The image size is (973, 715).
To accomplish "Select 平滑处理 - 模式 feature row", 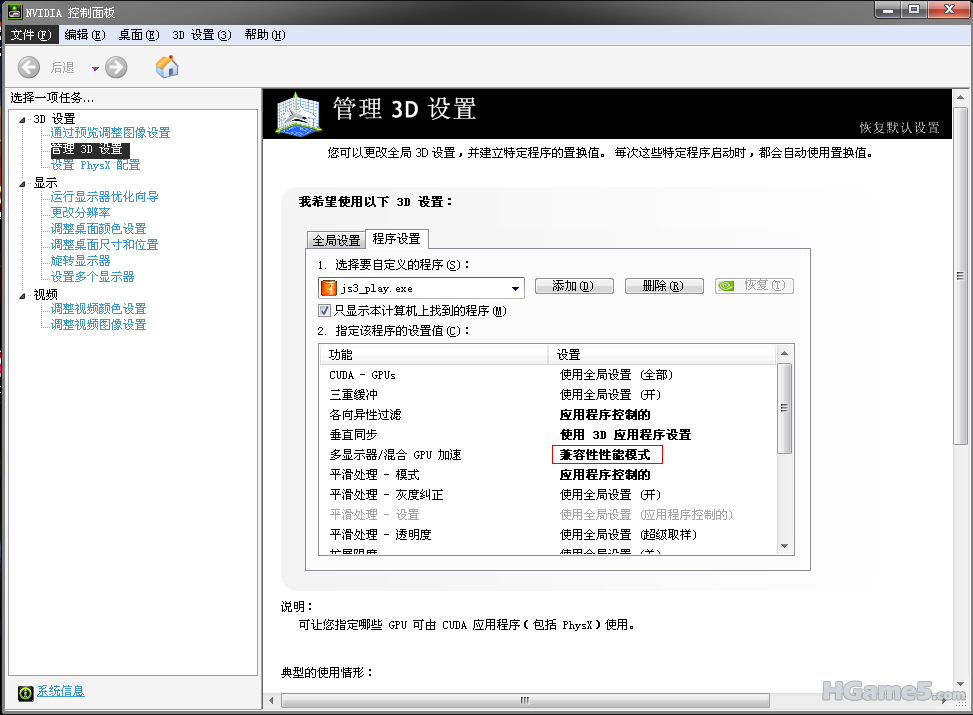I will coord(547,475).
